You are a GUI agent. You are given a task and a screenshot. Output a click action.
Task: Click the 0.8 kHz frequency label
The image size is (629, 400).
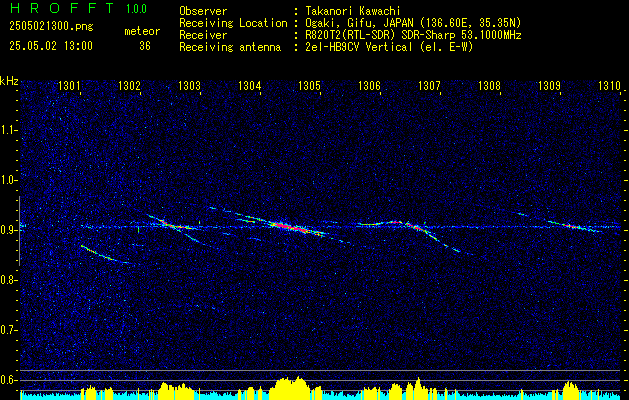[9, 280]
